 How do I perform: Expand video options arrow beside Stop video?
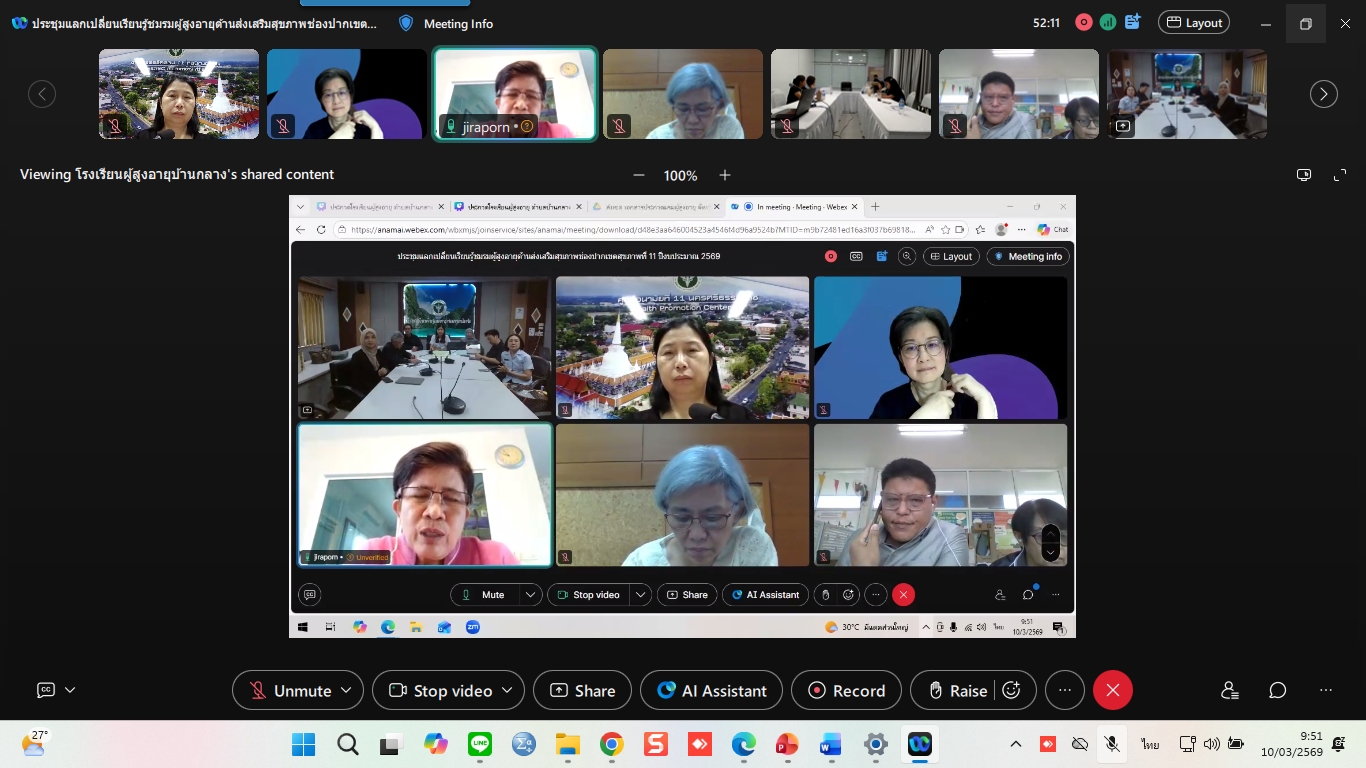tap(507, 690)
